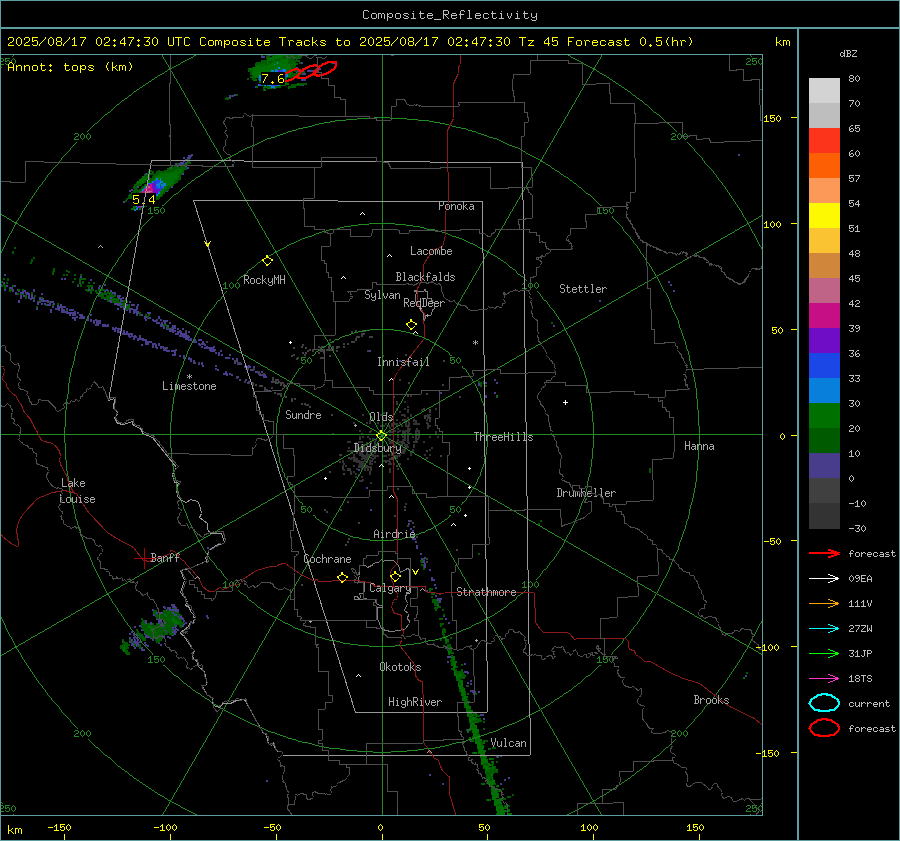Click the Strathmore city label

click(486, 592)
